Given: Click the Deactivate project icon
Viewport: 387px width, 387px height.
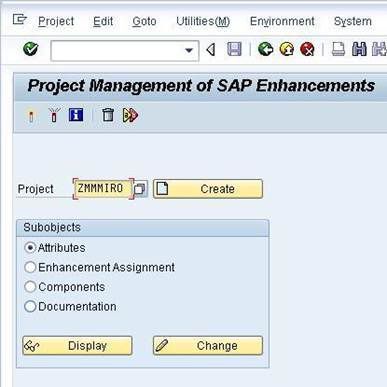Looking at the screenshot, I should click(54, 115).
